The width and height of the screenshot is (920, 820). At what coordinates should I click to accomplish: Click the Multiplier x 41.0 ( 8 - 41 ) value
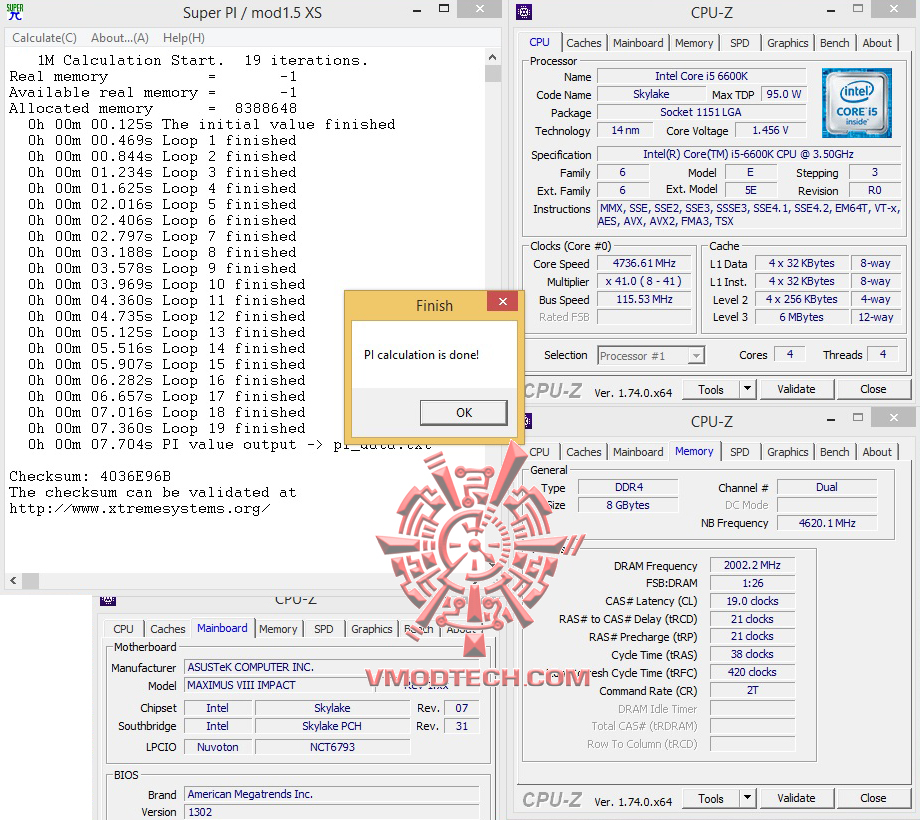point(644,282)
